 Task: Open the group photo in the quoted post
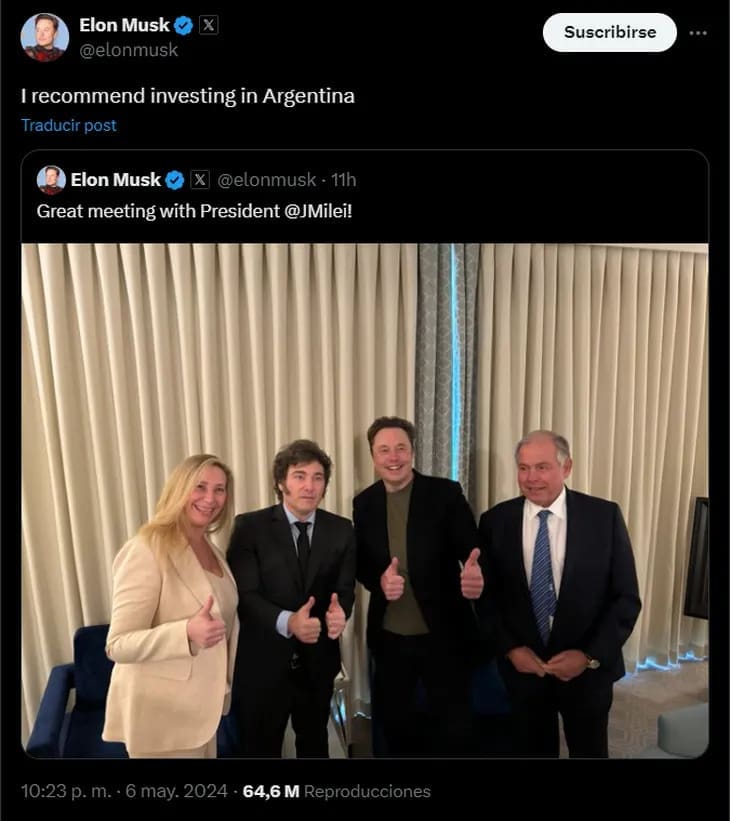pyautogui.click(x=365, y=500)
